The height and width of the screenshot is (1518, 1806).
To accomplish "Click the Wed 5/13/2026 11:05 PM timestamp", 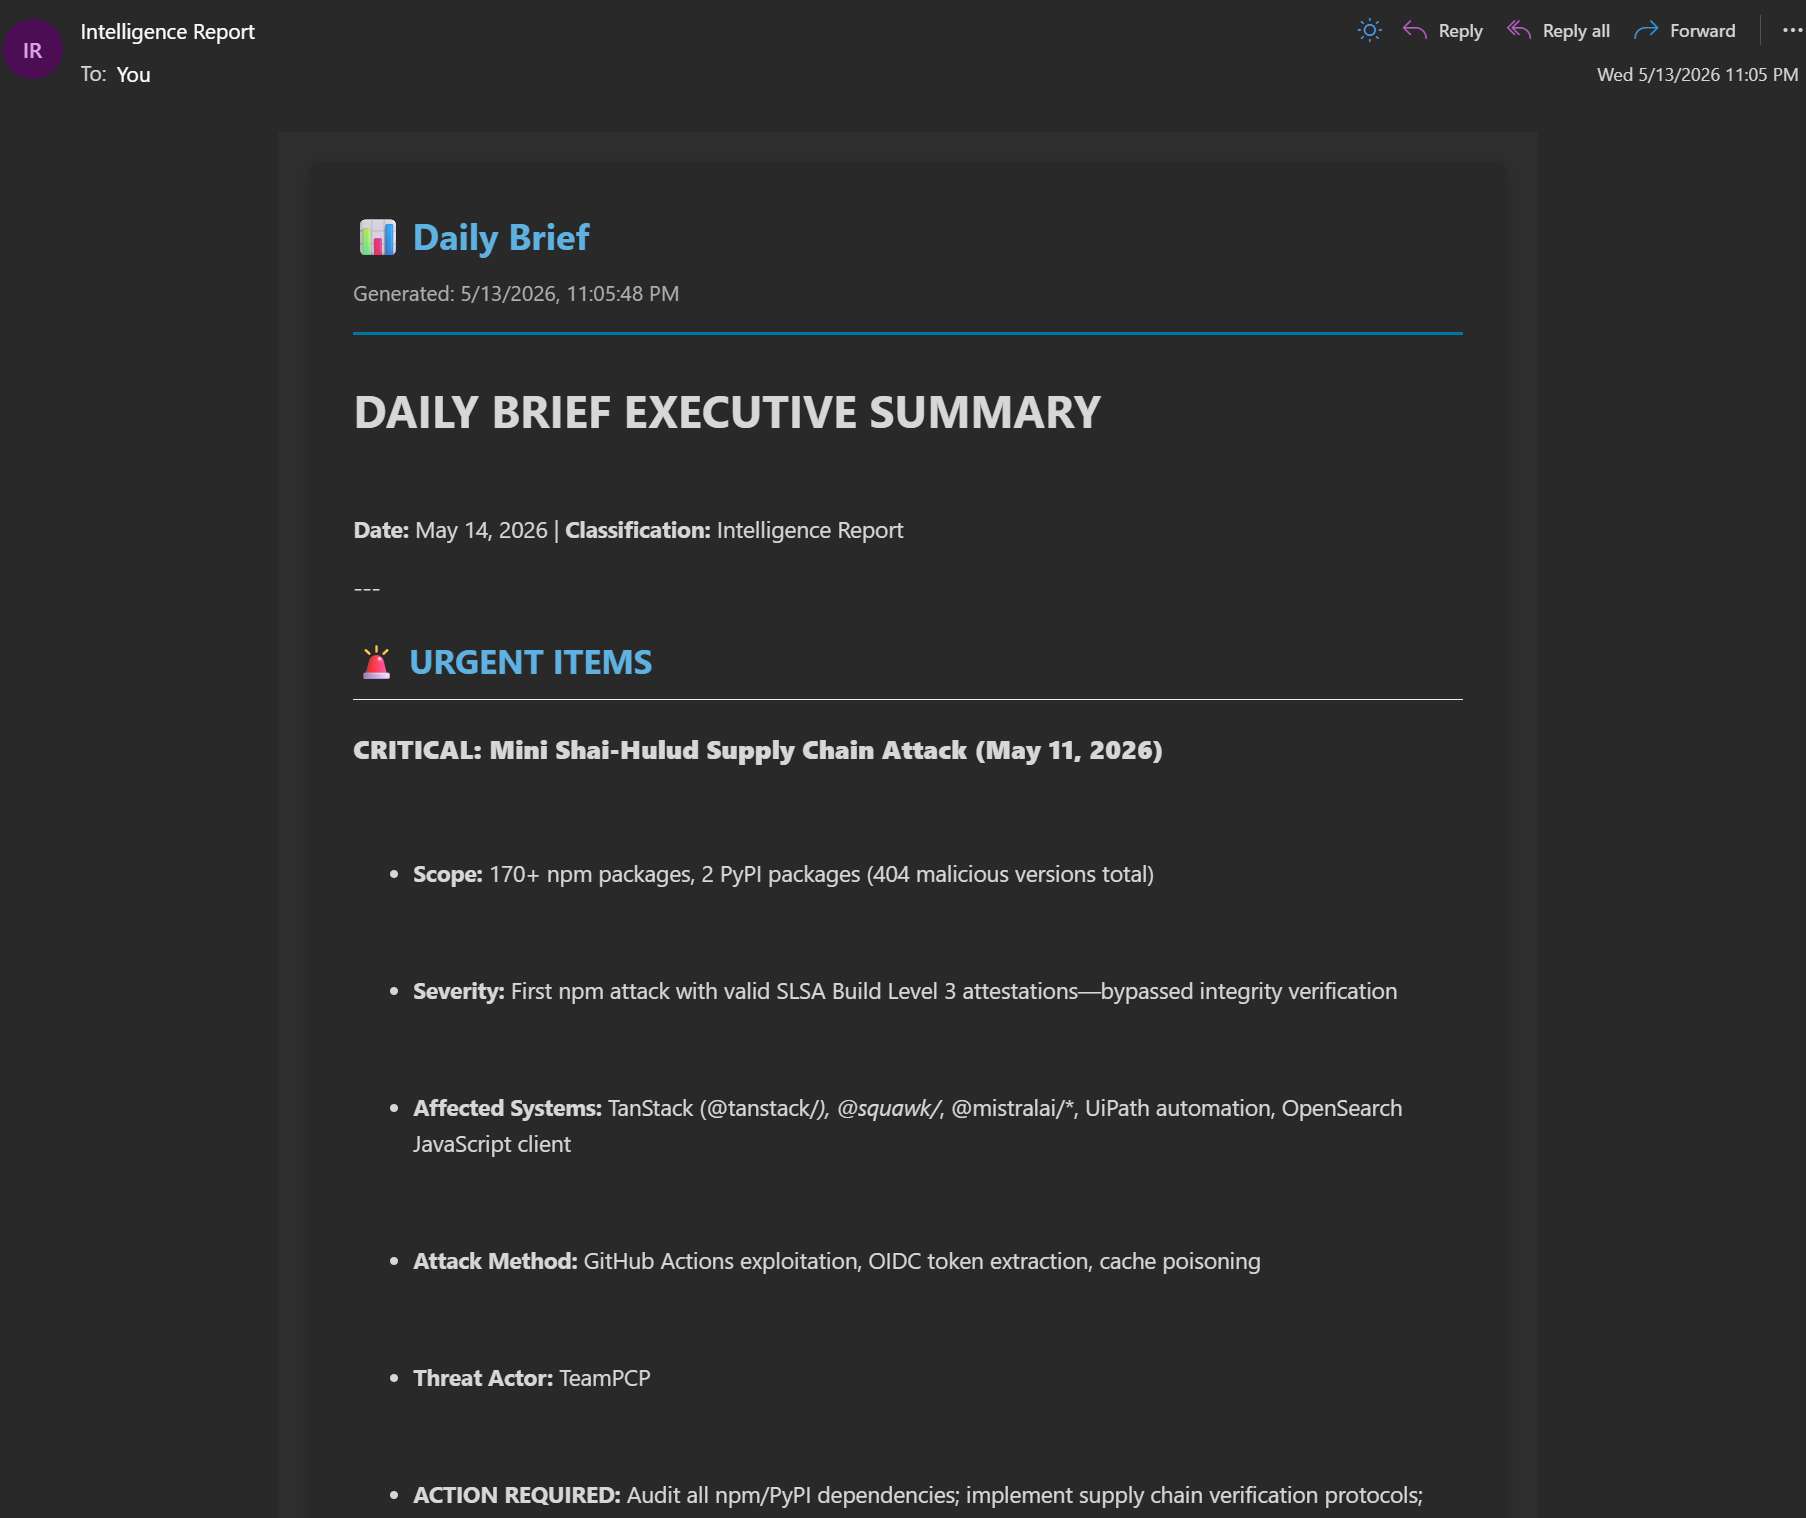I will 1697,75.
